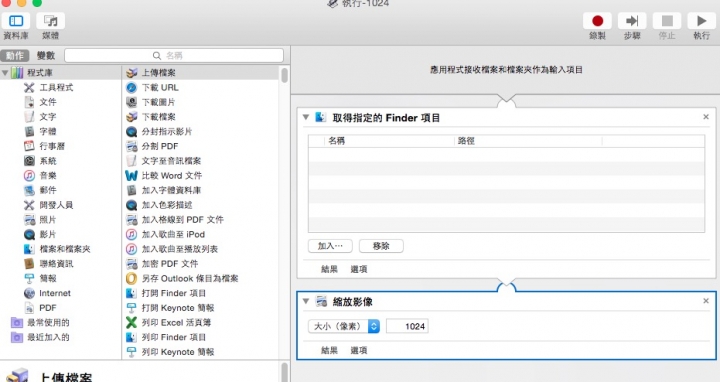Screen dimensions: 720x382
Task: Select the 開發人員 developer category
Action: (56, 205)
